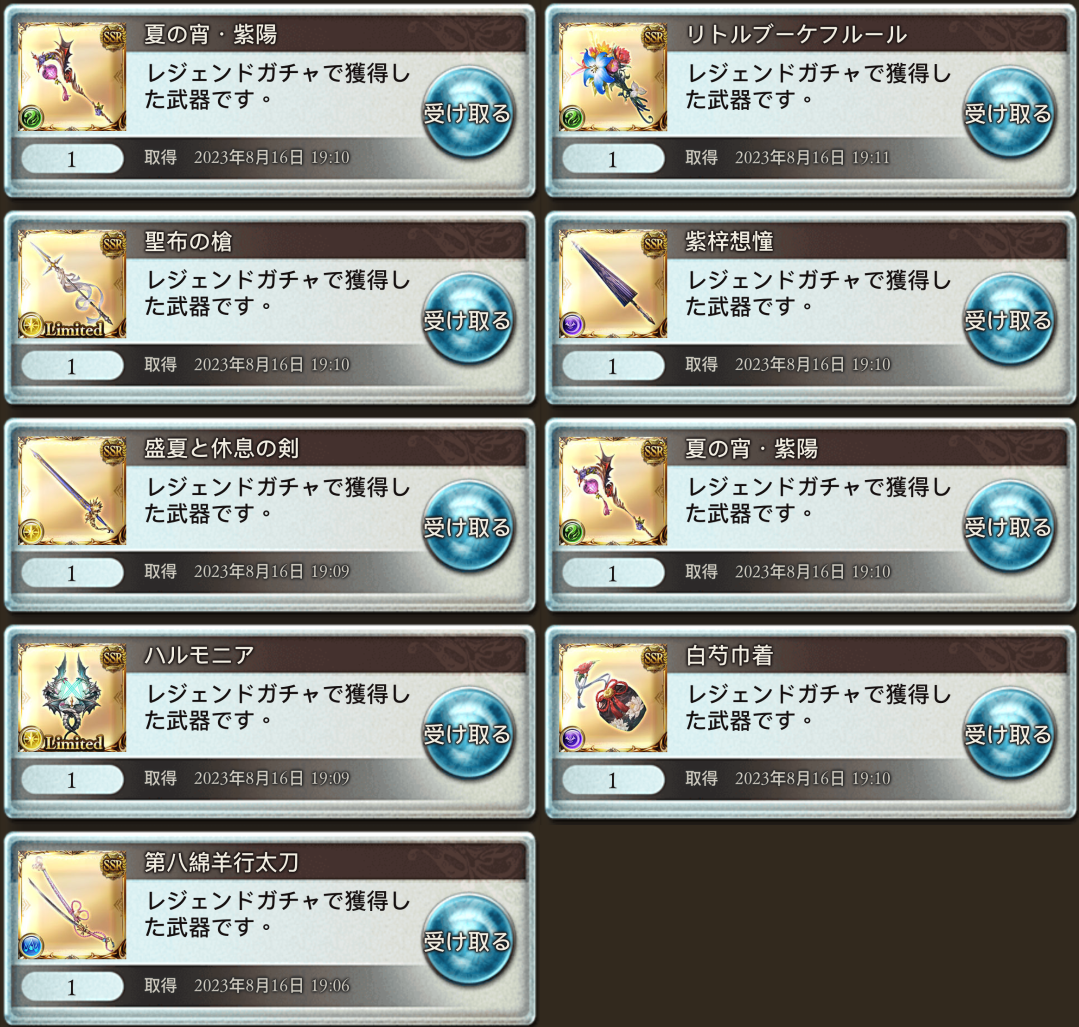Click the リトルブーケフルール bouquet weapon icon
1079x1027 pixels.
coord(613,76)
